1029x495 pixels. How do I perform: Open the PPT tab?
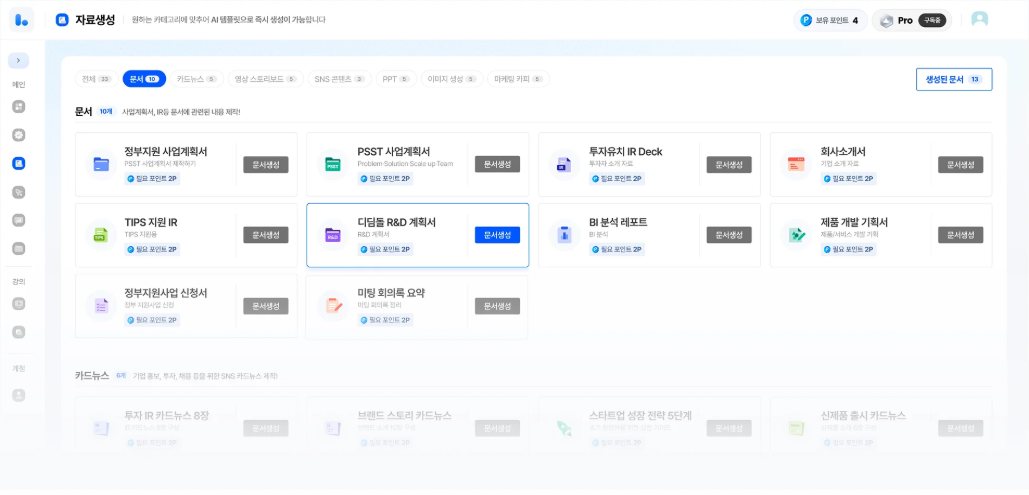coord(396,79)
